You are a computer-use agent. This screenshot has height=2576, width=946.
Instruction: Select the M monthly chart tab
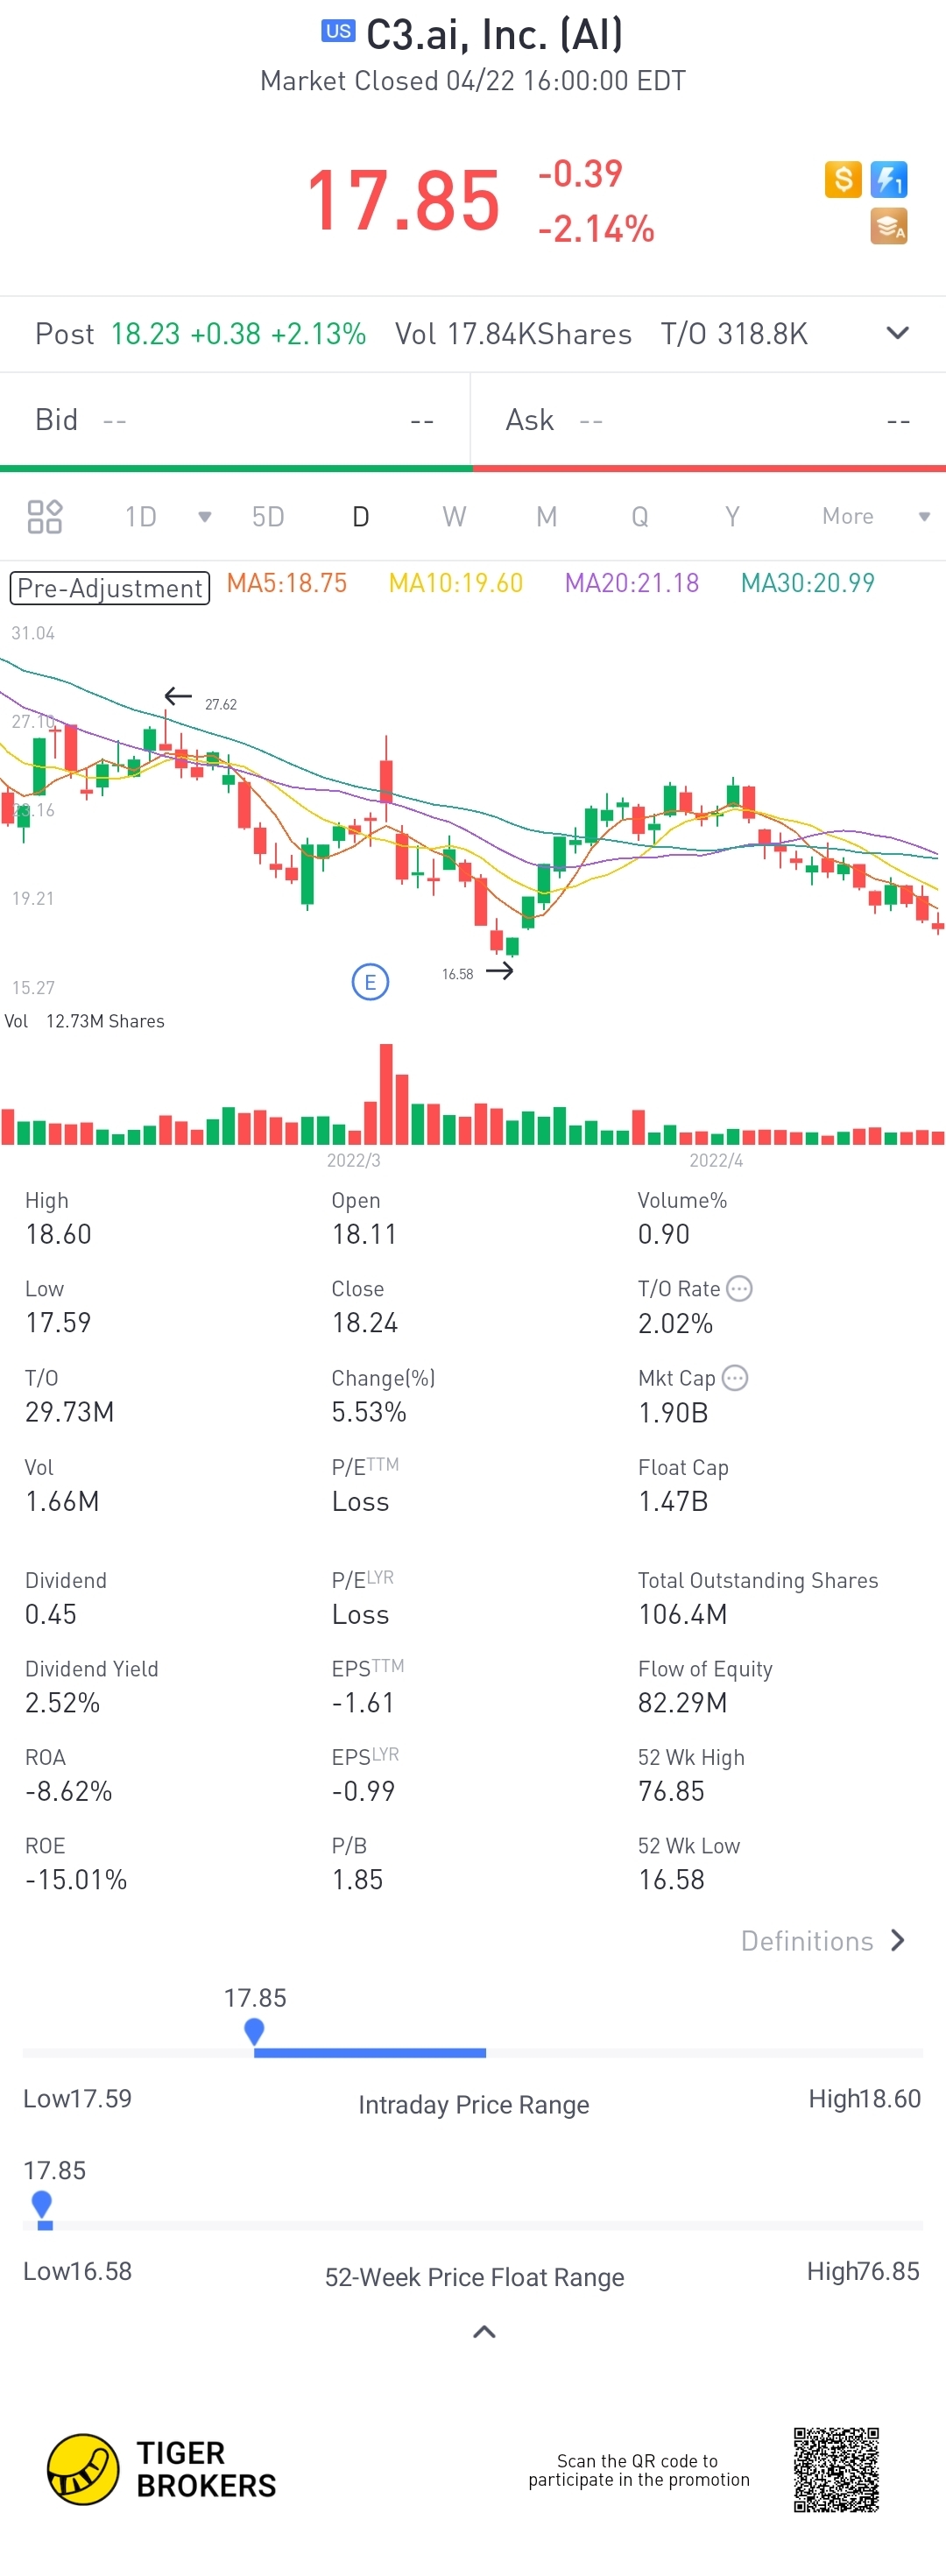[x=546, y=516]
